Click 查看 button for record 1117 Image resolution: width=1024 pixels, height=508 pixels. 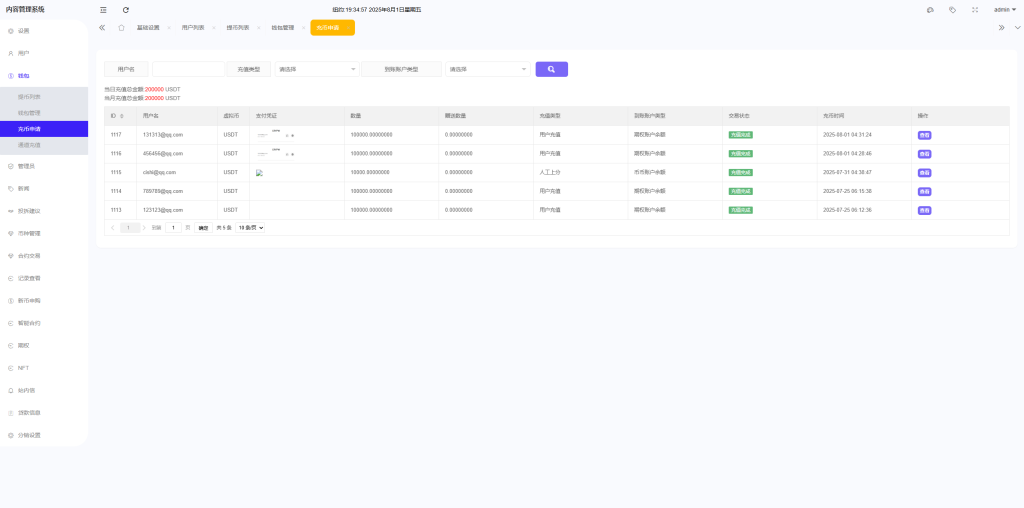click(x=924, y=135)
